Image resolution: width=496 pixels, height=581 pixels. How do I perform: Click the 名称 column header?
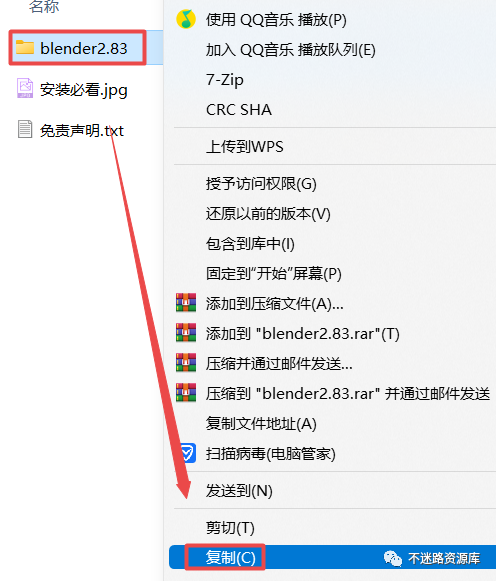(44, 7)
